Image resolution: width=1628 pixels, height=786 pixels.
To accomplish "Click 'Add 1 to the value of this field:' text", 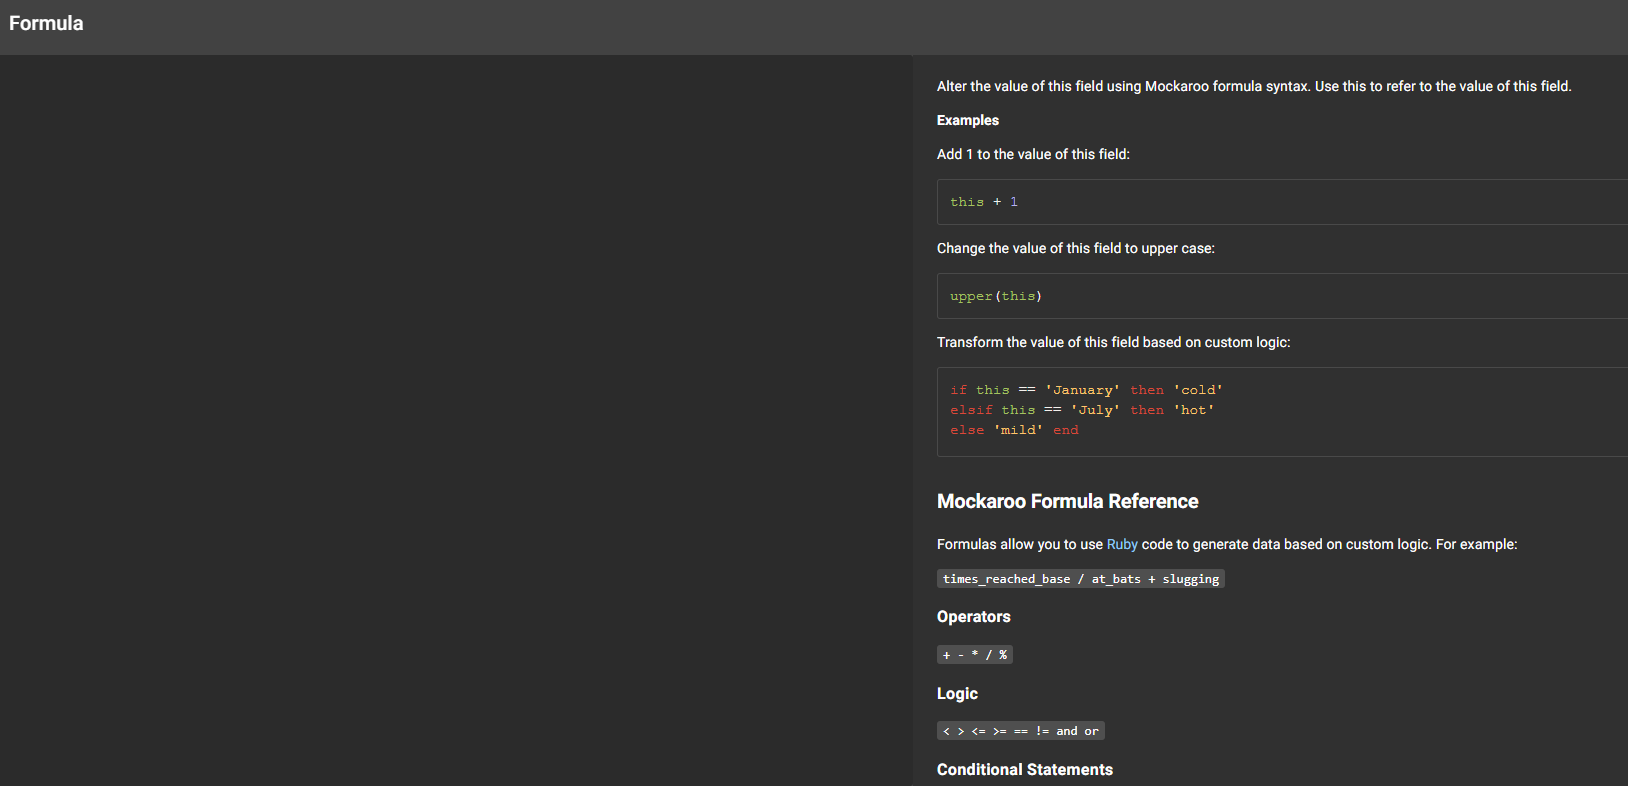I will pyautogui.click(x=1033, y=154).
